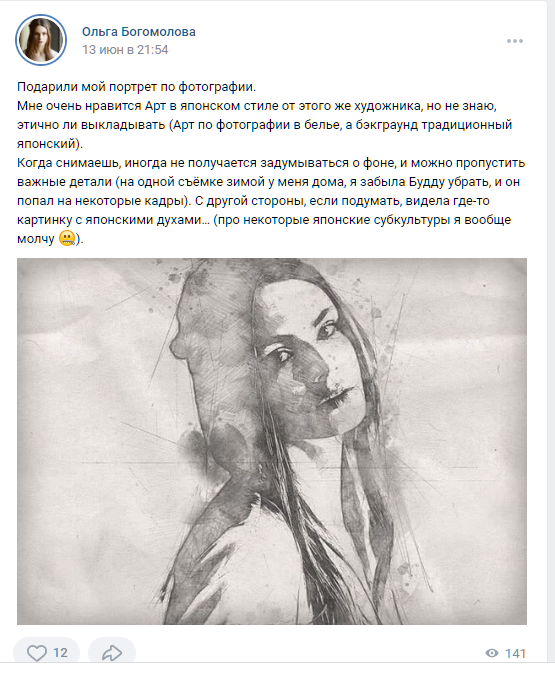The width and height of the screenshot is (555, 685).
Task: Click the rounded share button pill
Action: pyautogui.click(x=112, y=653)
